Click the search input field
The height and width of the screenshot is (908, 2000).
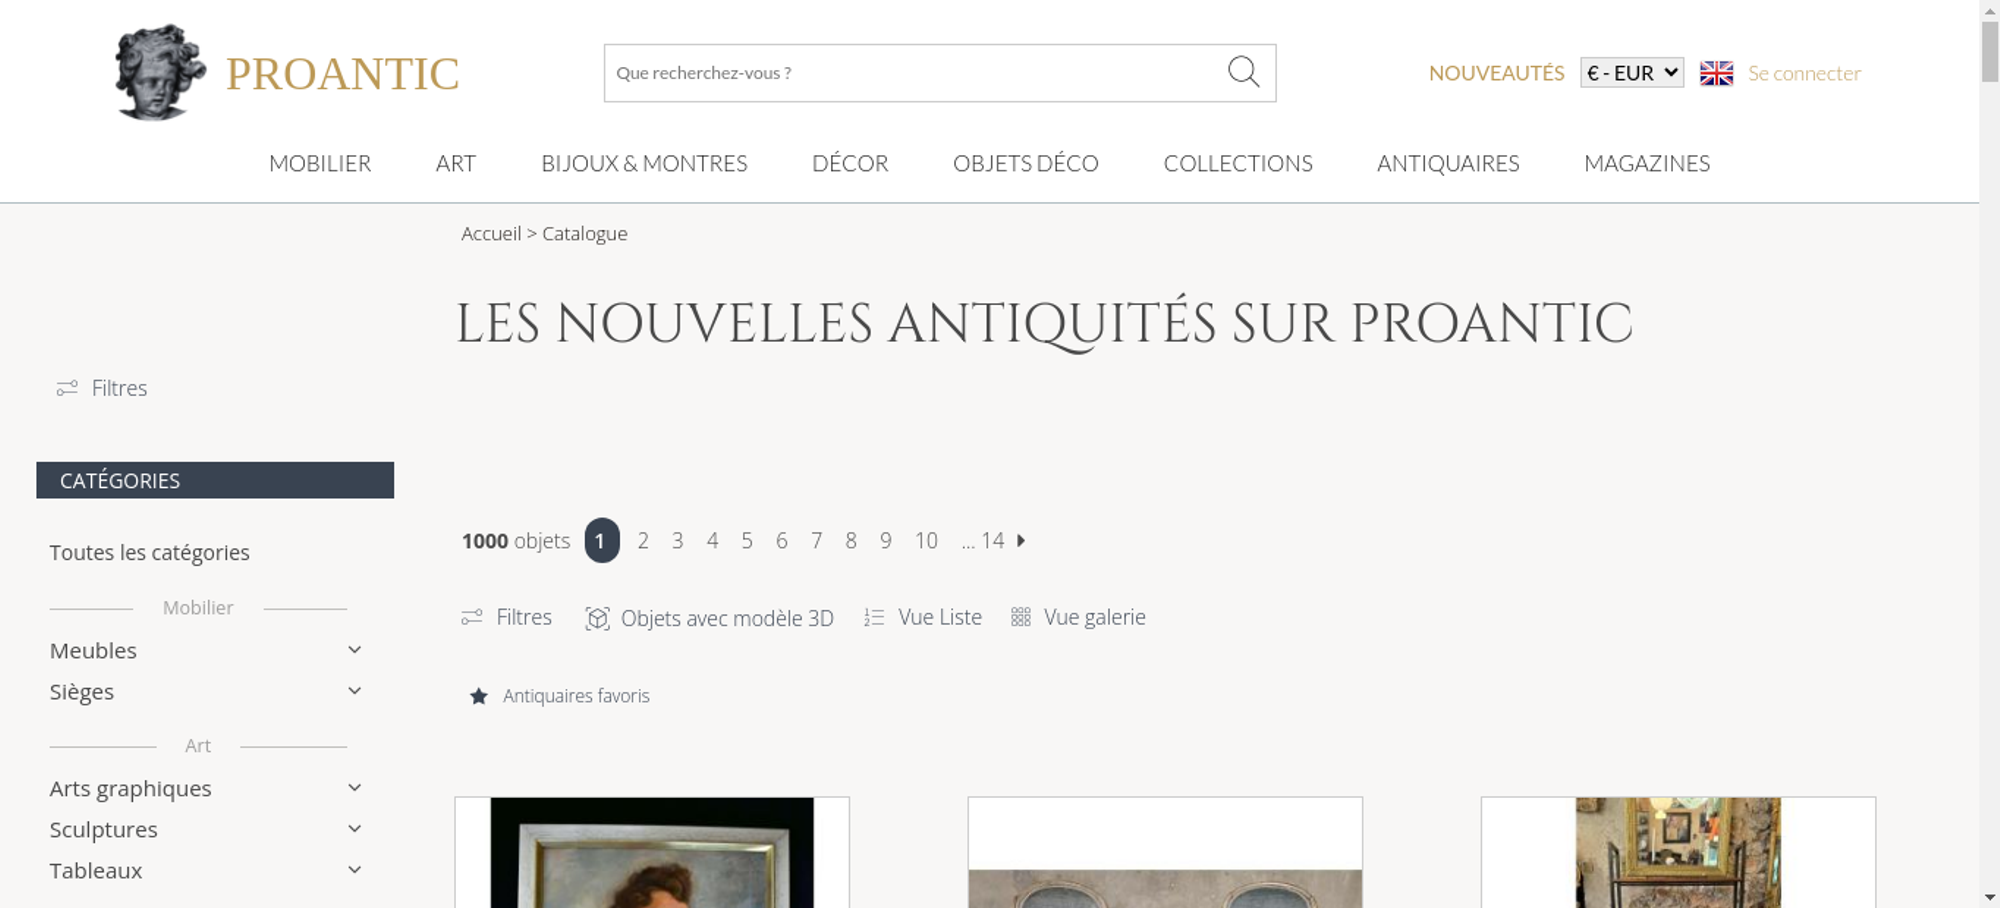coord(915,73)
